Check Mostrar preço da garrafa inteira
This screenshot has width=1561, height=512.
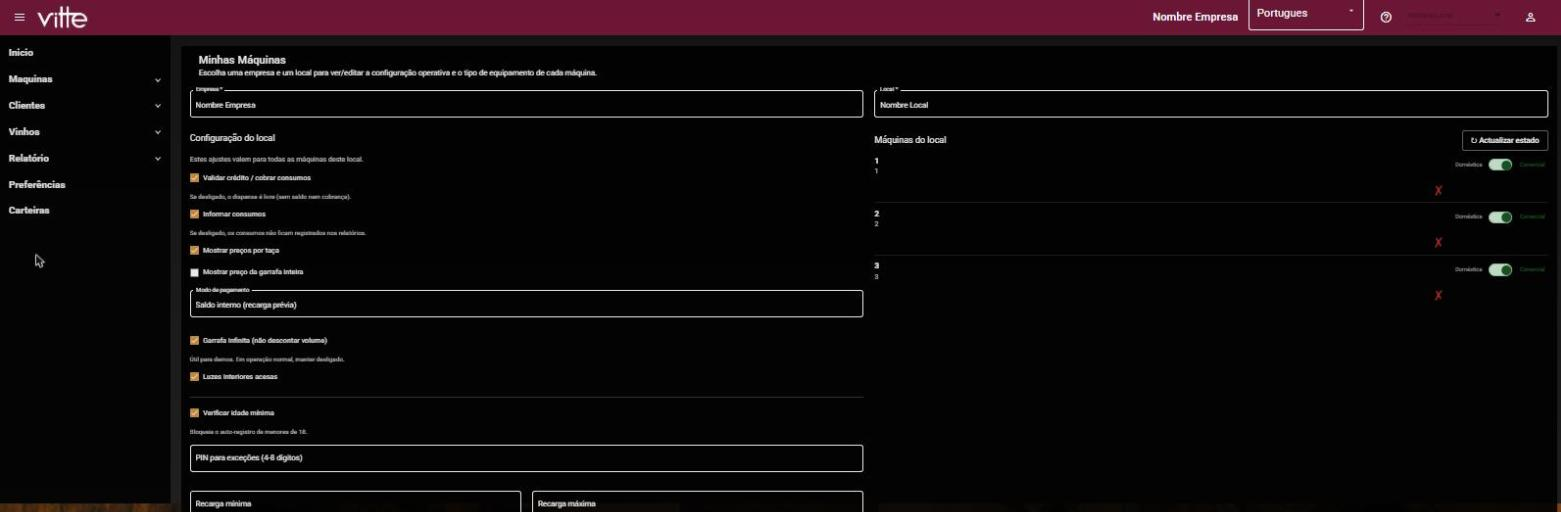coord(194,272)
